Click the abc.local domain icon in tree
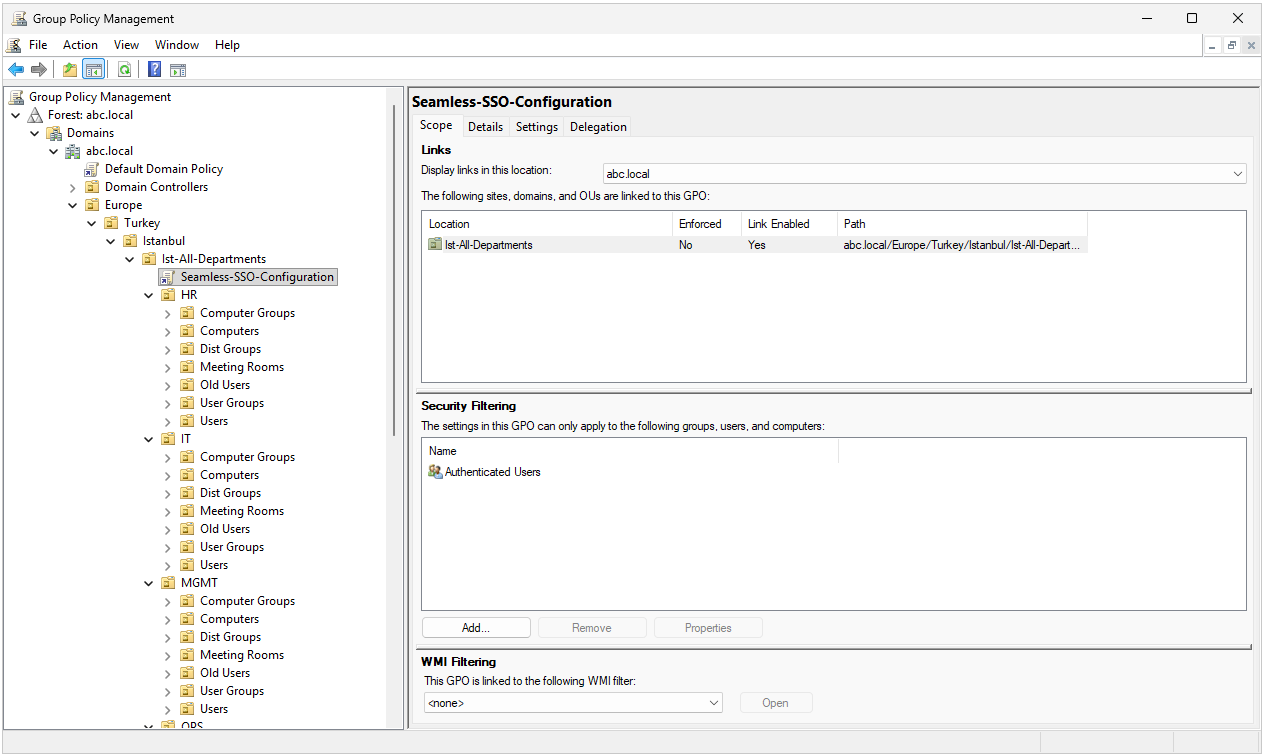Screen dimensions: 1263x755 (x=73, y=151)
